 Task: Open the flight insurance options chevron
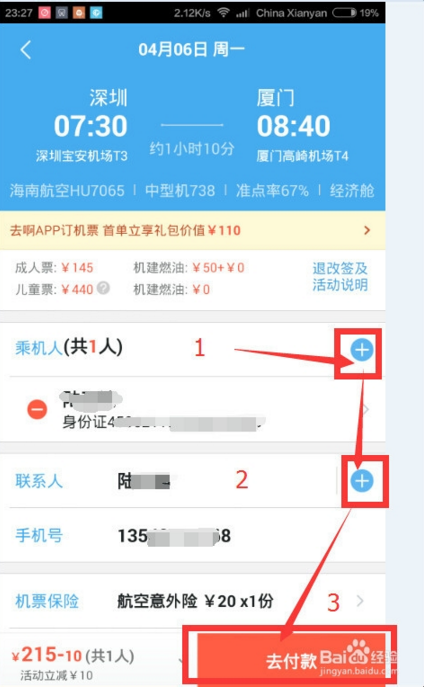click(360, 601)
